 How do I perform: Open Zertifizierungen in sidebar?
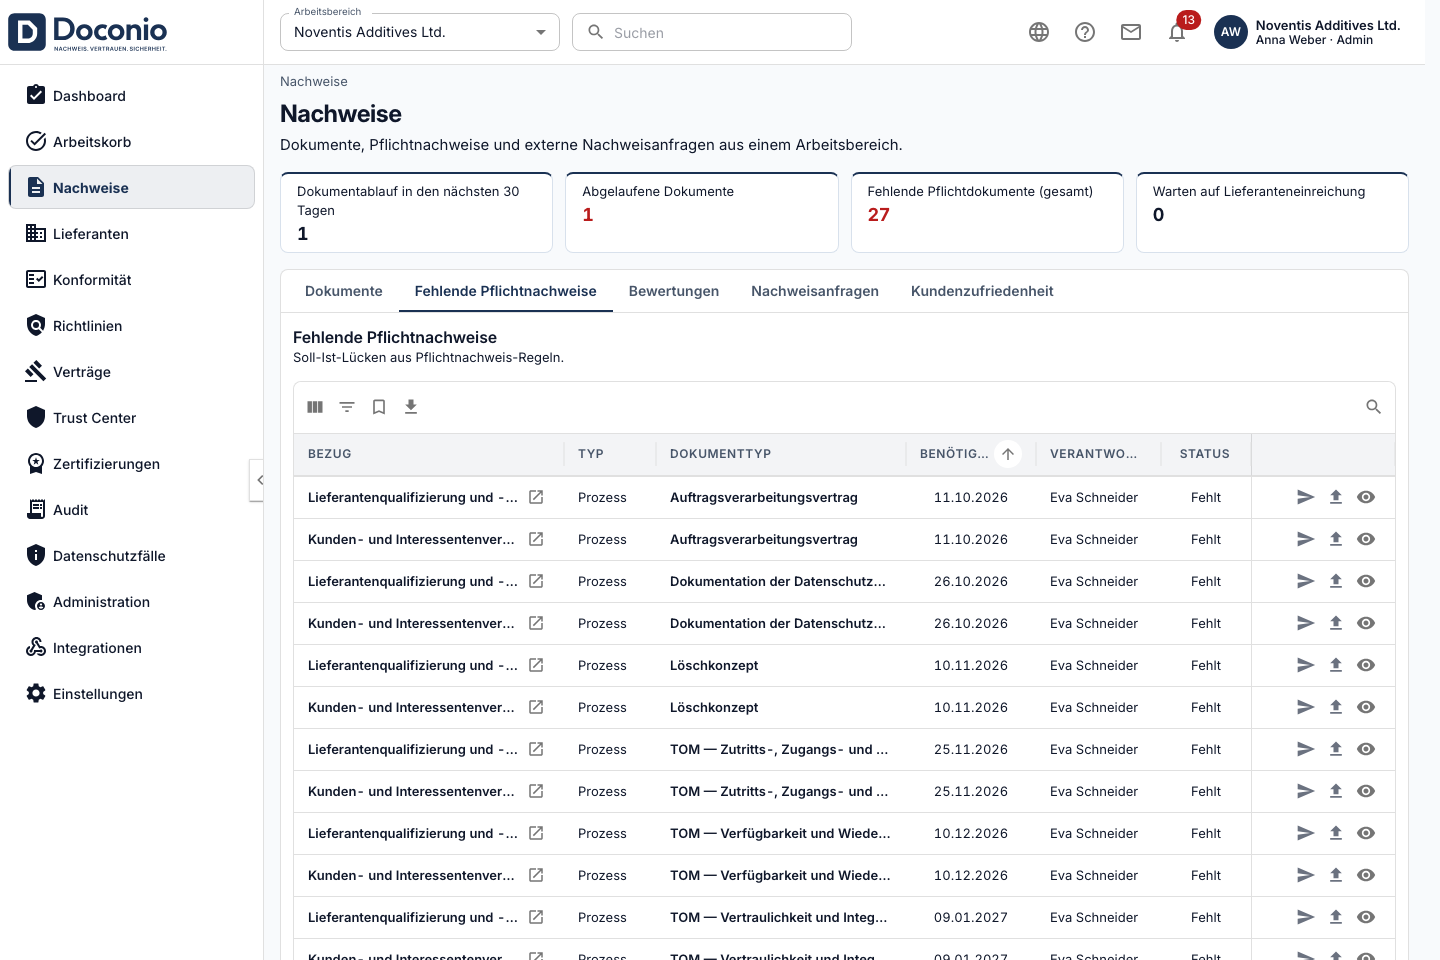132,464
